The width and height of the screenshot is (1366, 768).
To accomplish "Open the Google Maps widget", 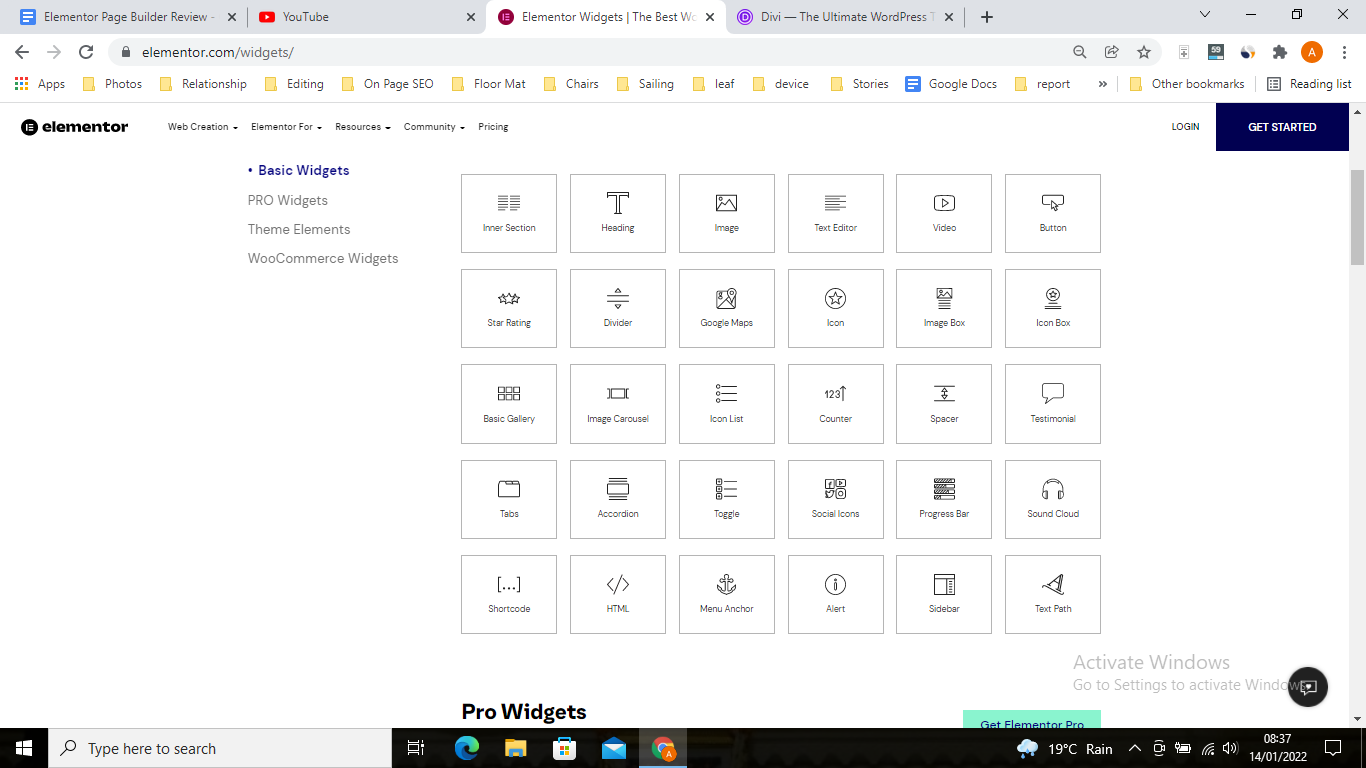I will tap(727, 308).
